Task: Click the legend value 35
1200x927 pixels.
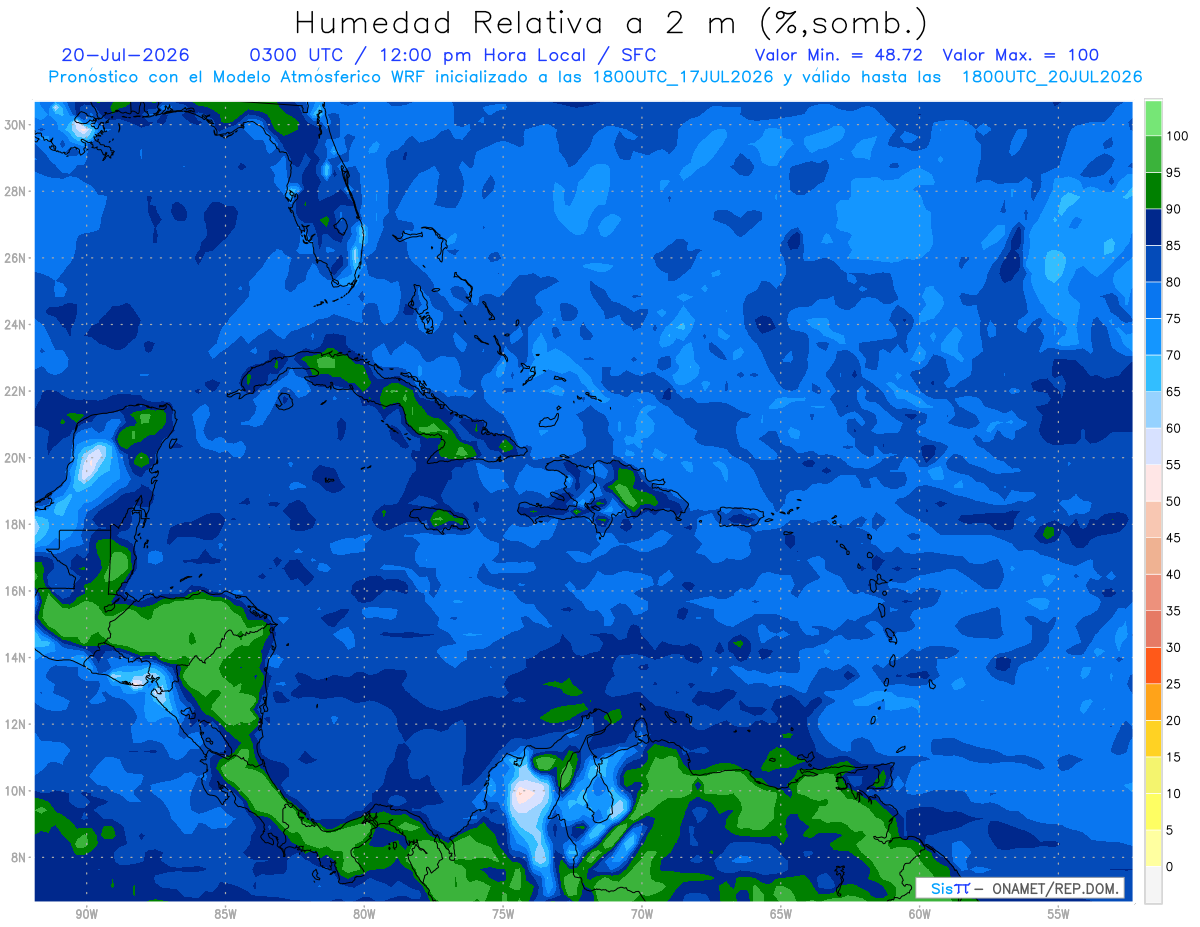Action: click(1173, 611)
